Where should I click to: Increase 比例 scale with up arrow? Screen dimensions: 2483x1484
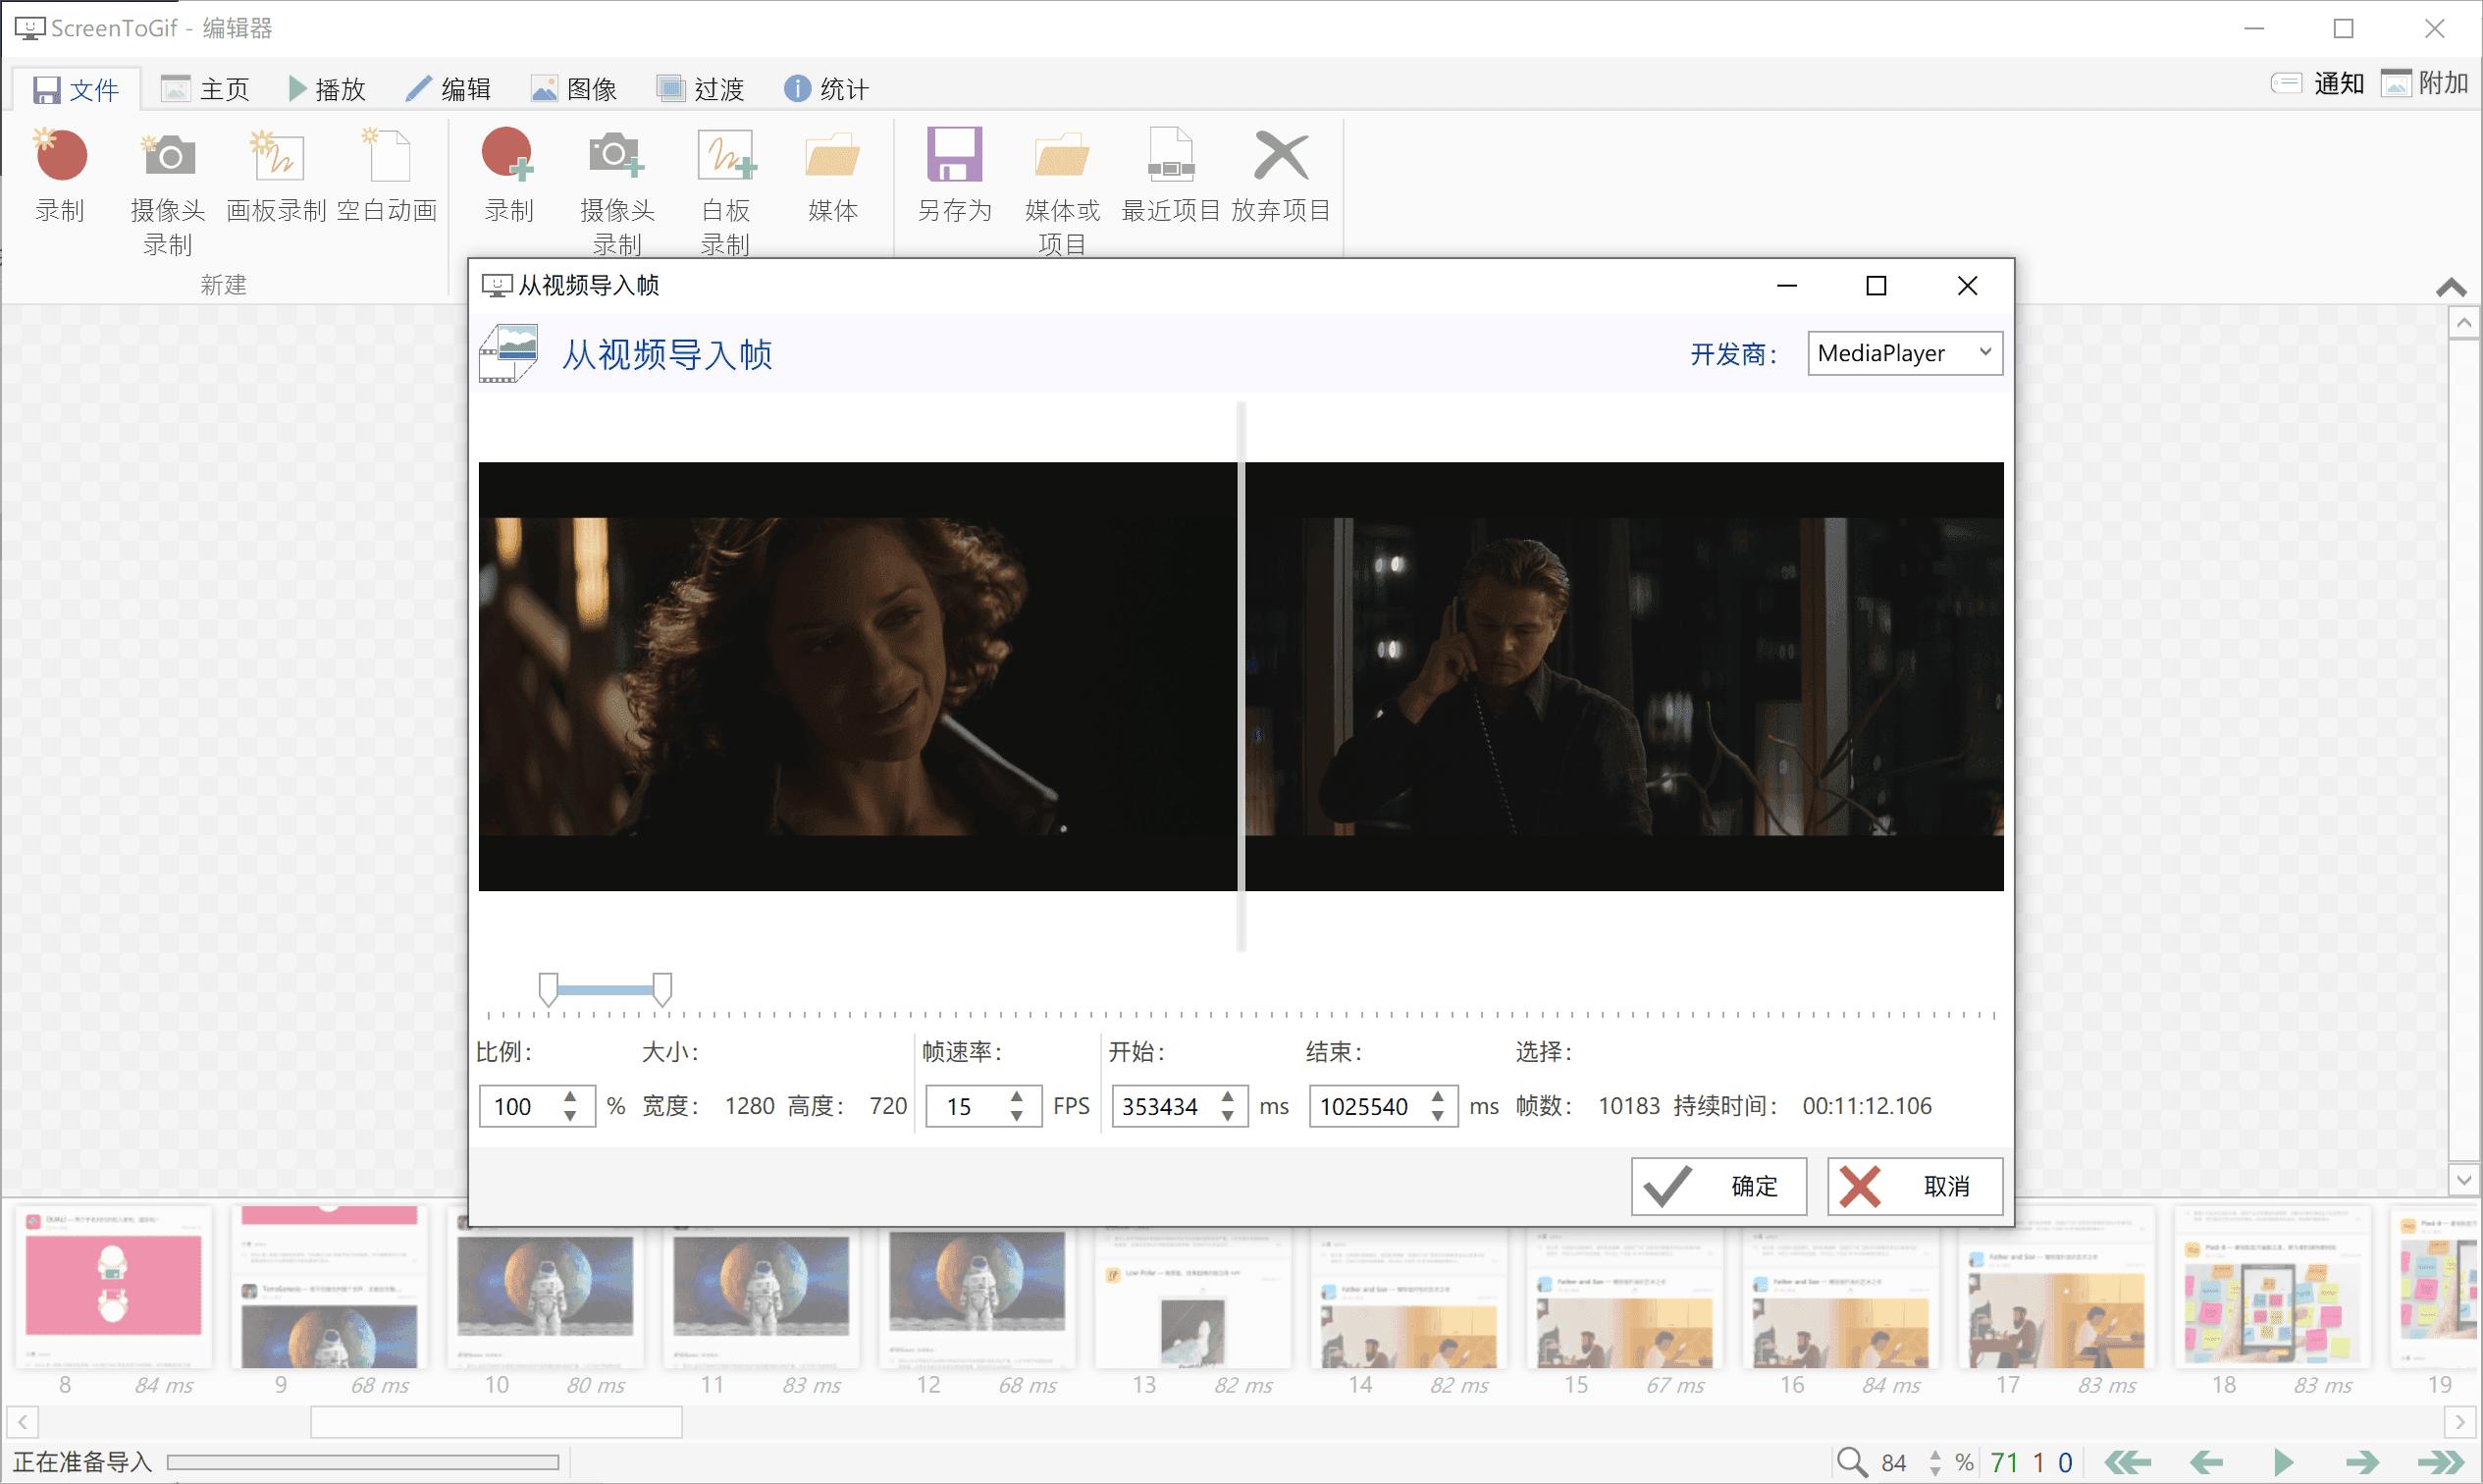570,1097
